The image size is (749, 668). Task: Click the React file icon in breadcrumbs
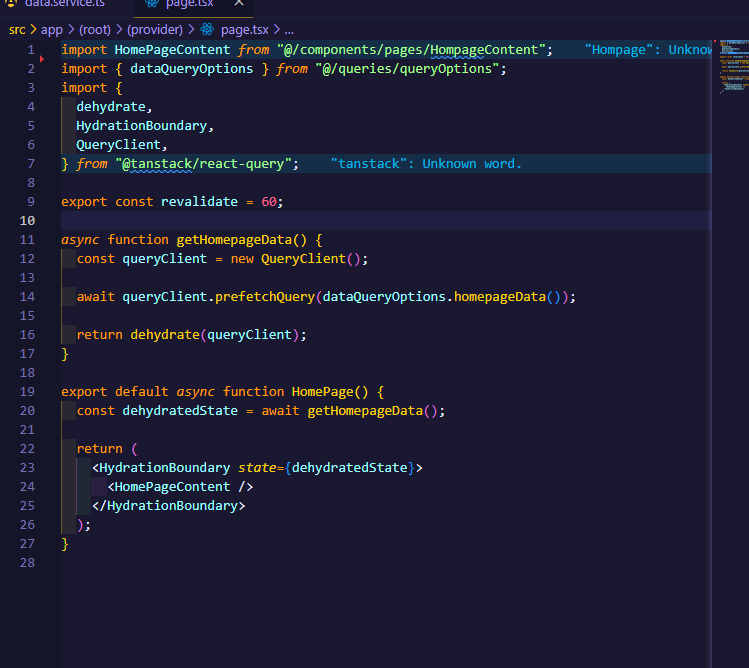coord(207,30)
